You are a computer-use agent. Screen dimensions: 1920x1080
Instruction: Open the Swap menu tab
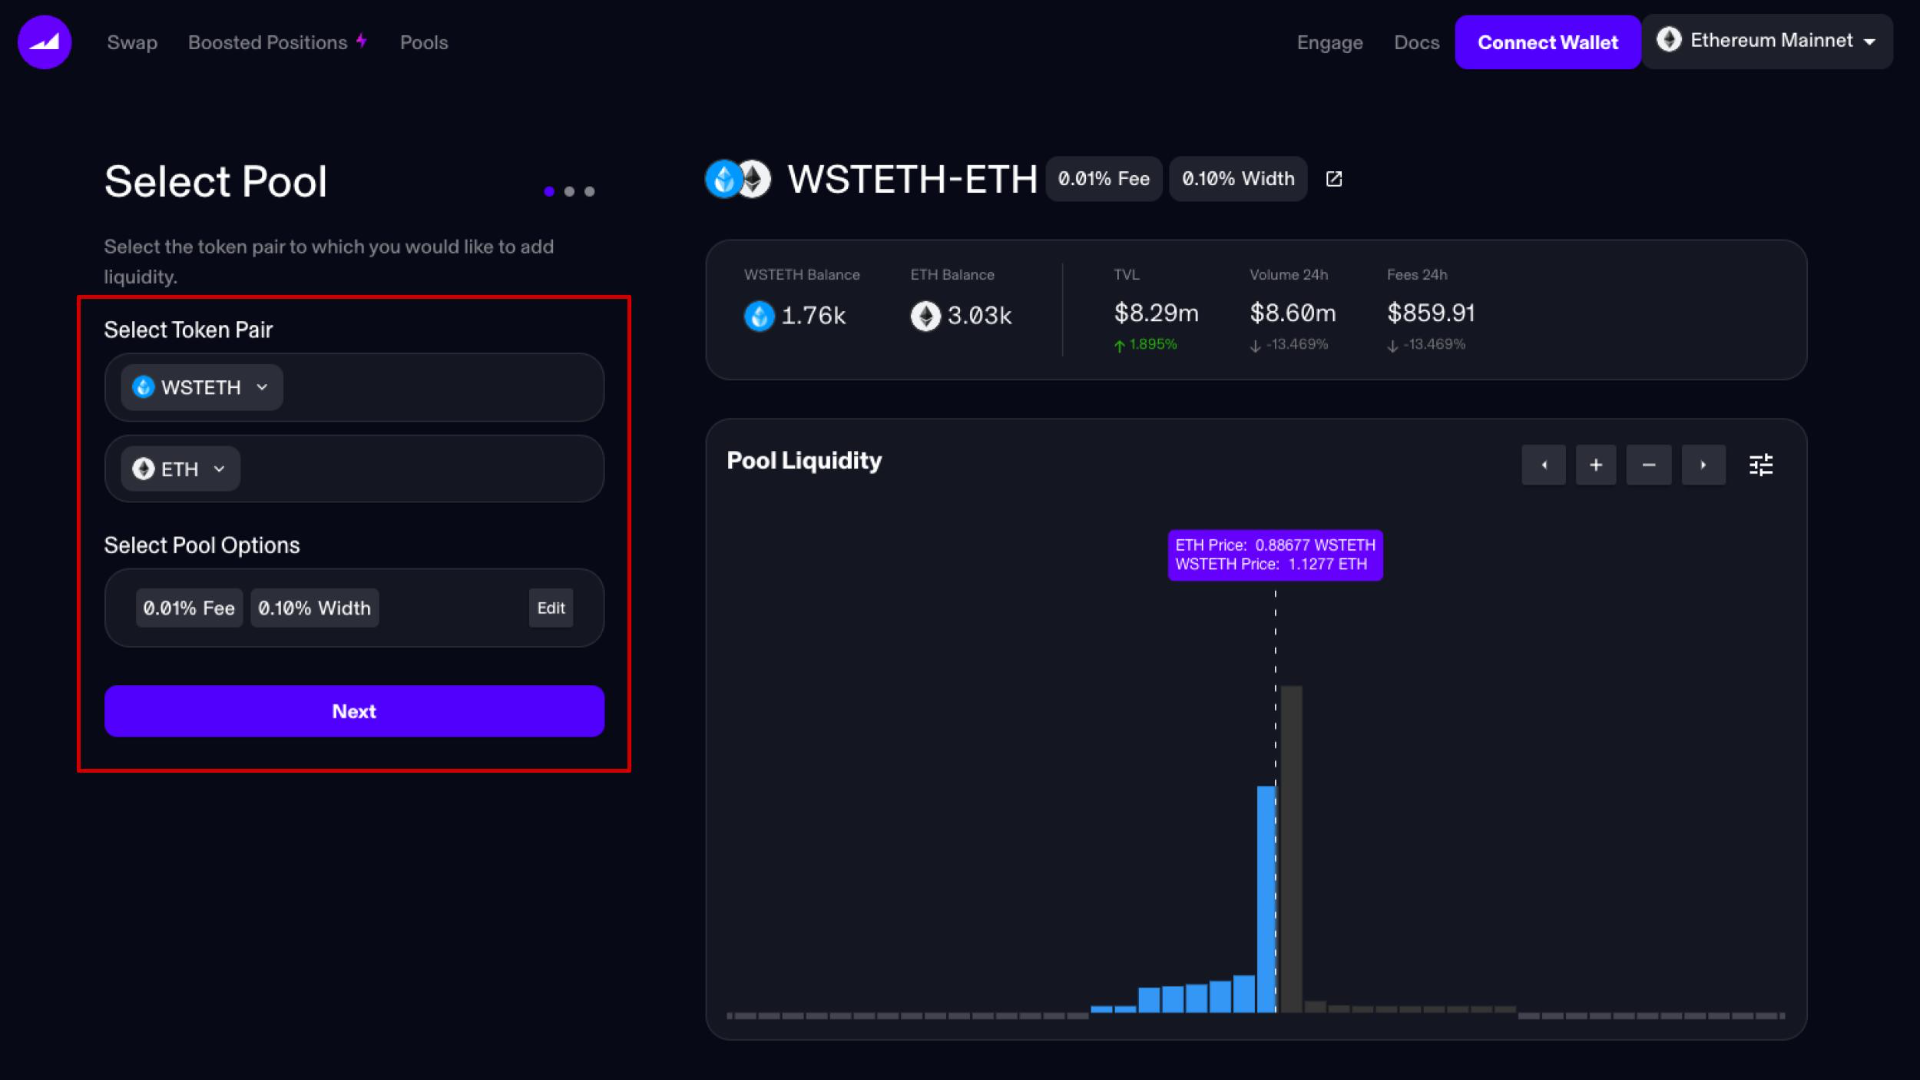(x=131, y=42)
